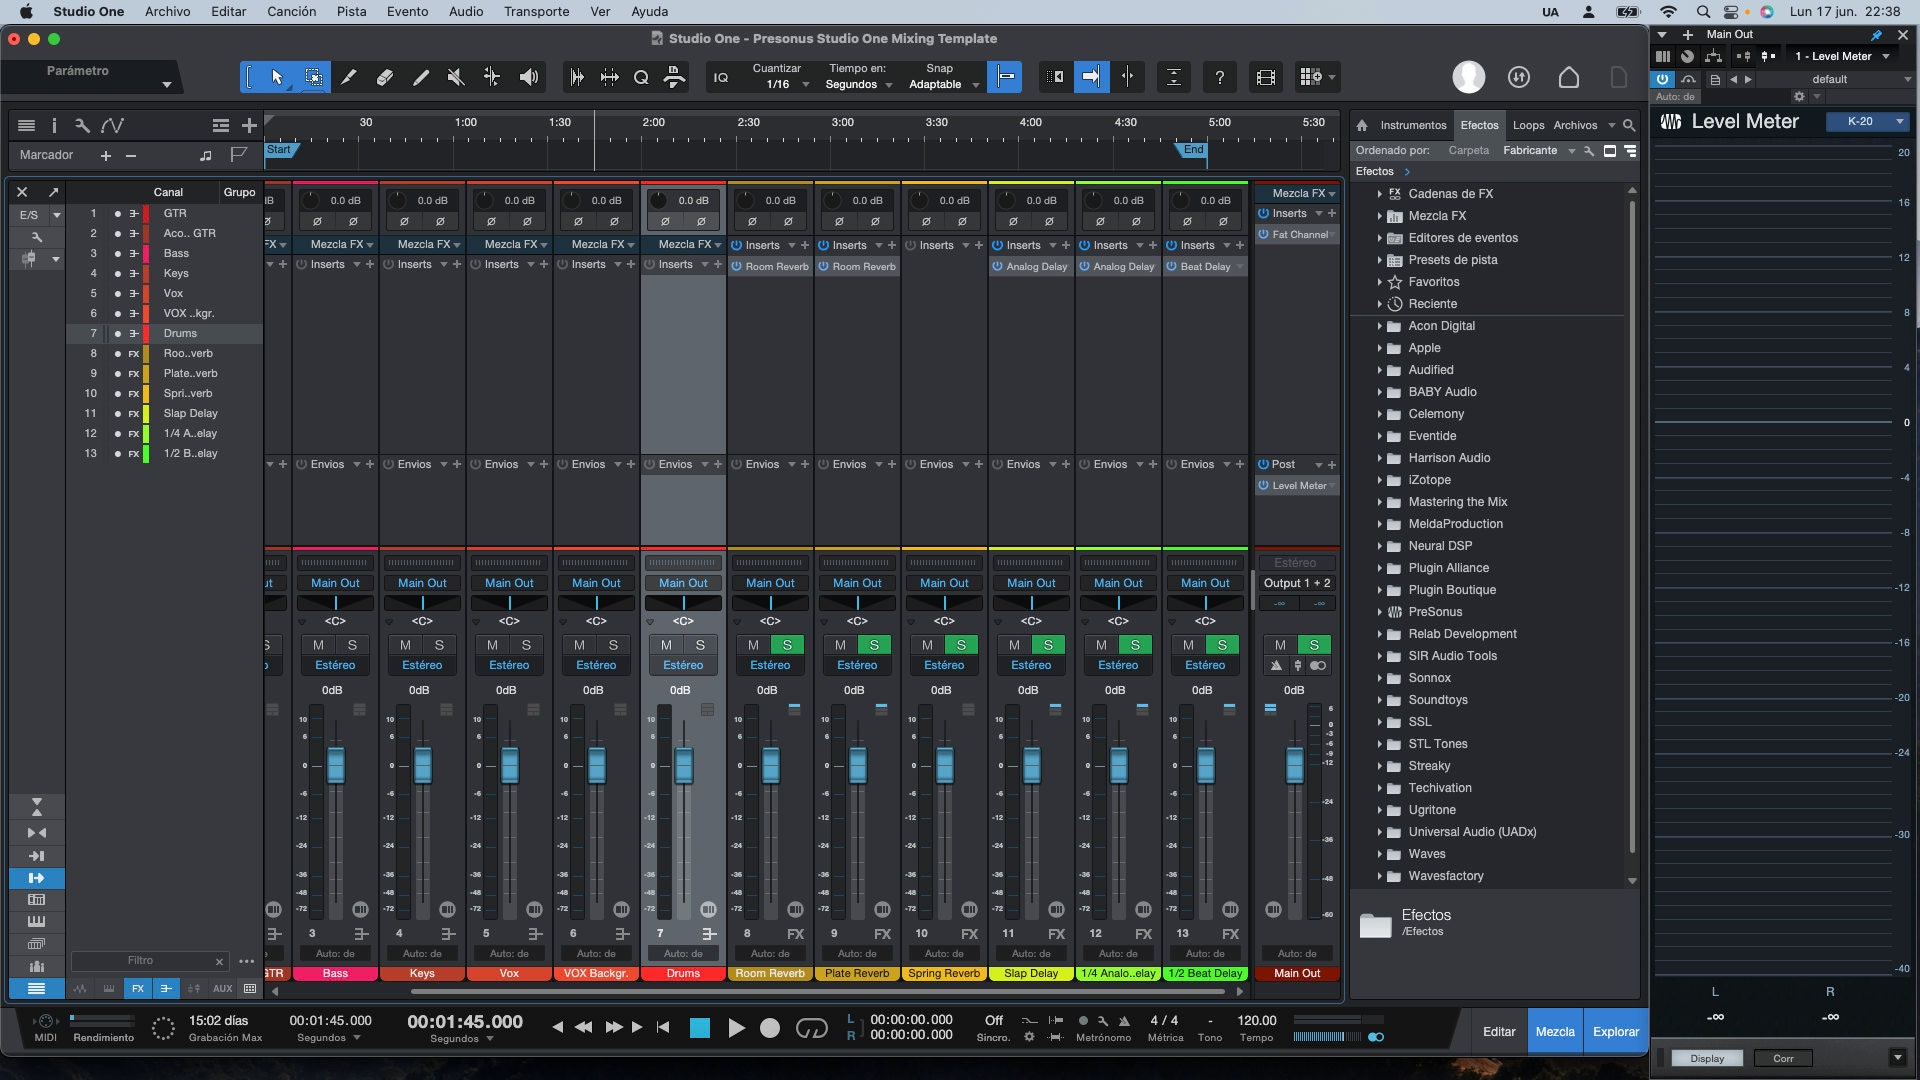1920x1080 pixels.
Task: Mute the Slap Delay channel
Action: [1014, 645]
